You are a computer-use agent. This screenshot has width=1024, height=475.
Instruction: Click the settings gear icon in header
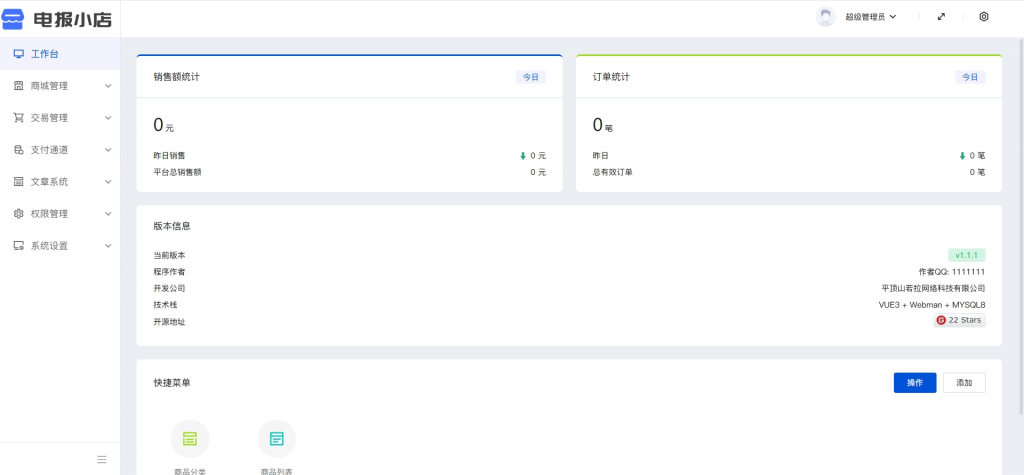click(984, 17)
